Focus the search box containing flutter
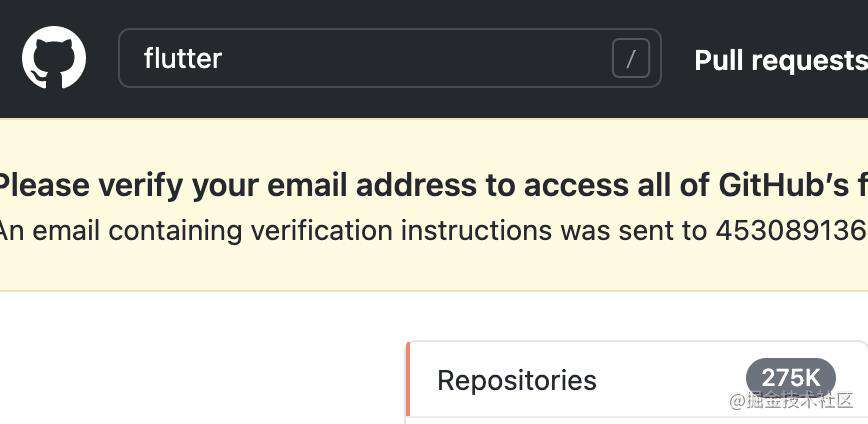Screen dimensions: 868x424 click(390, 58)
